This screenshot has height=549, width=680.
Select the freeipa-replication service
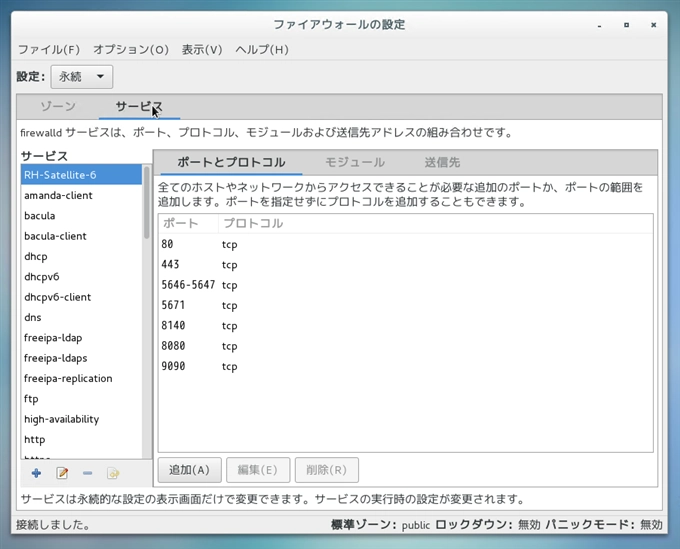[82, 379]
